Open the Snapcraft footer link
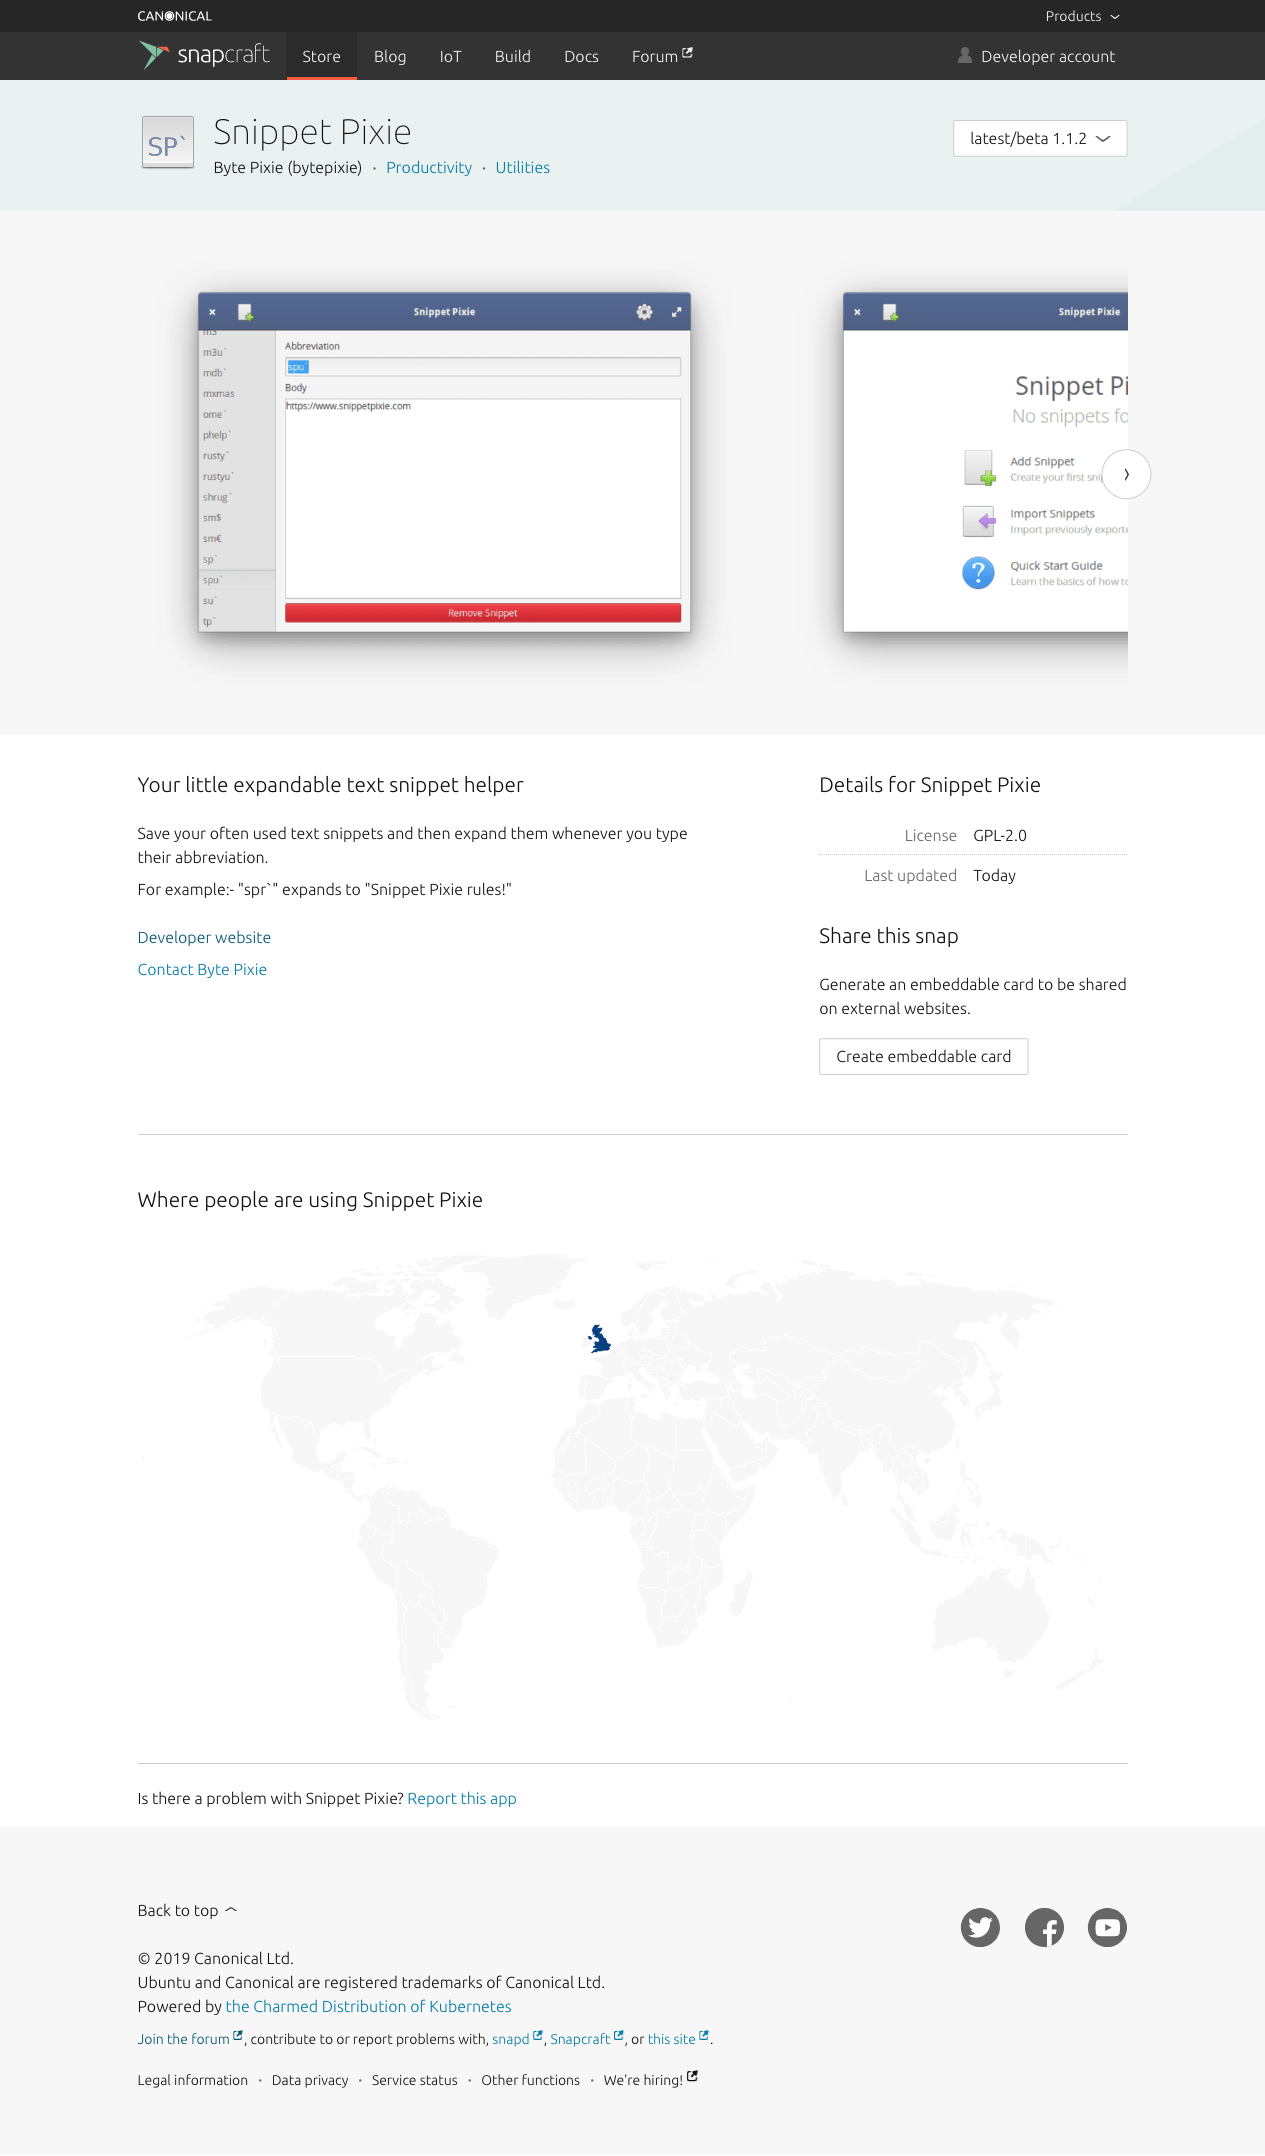 click(x=587, y=2039)
